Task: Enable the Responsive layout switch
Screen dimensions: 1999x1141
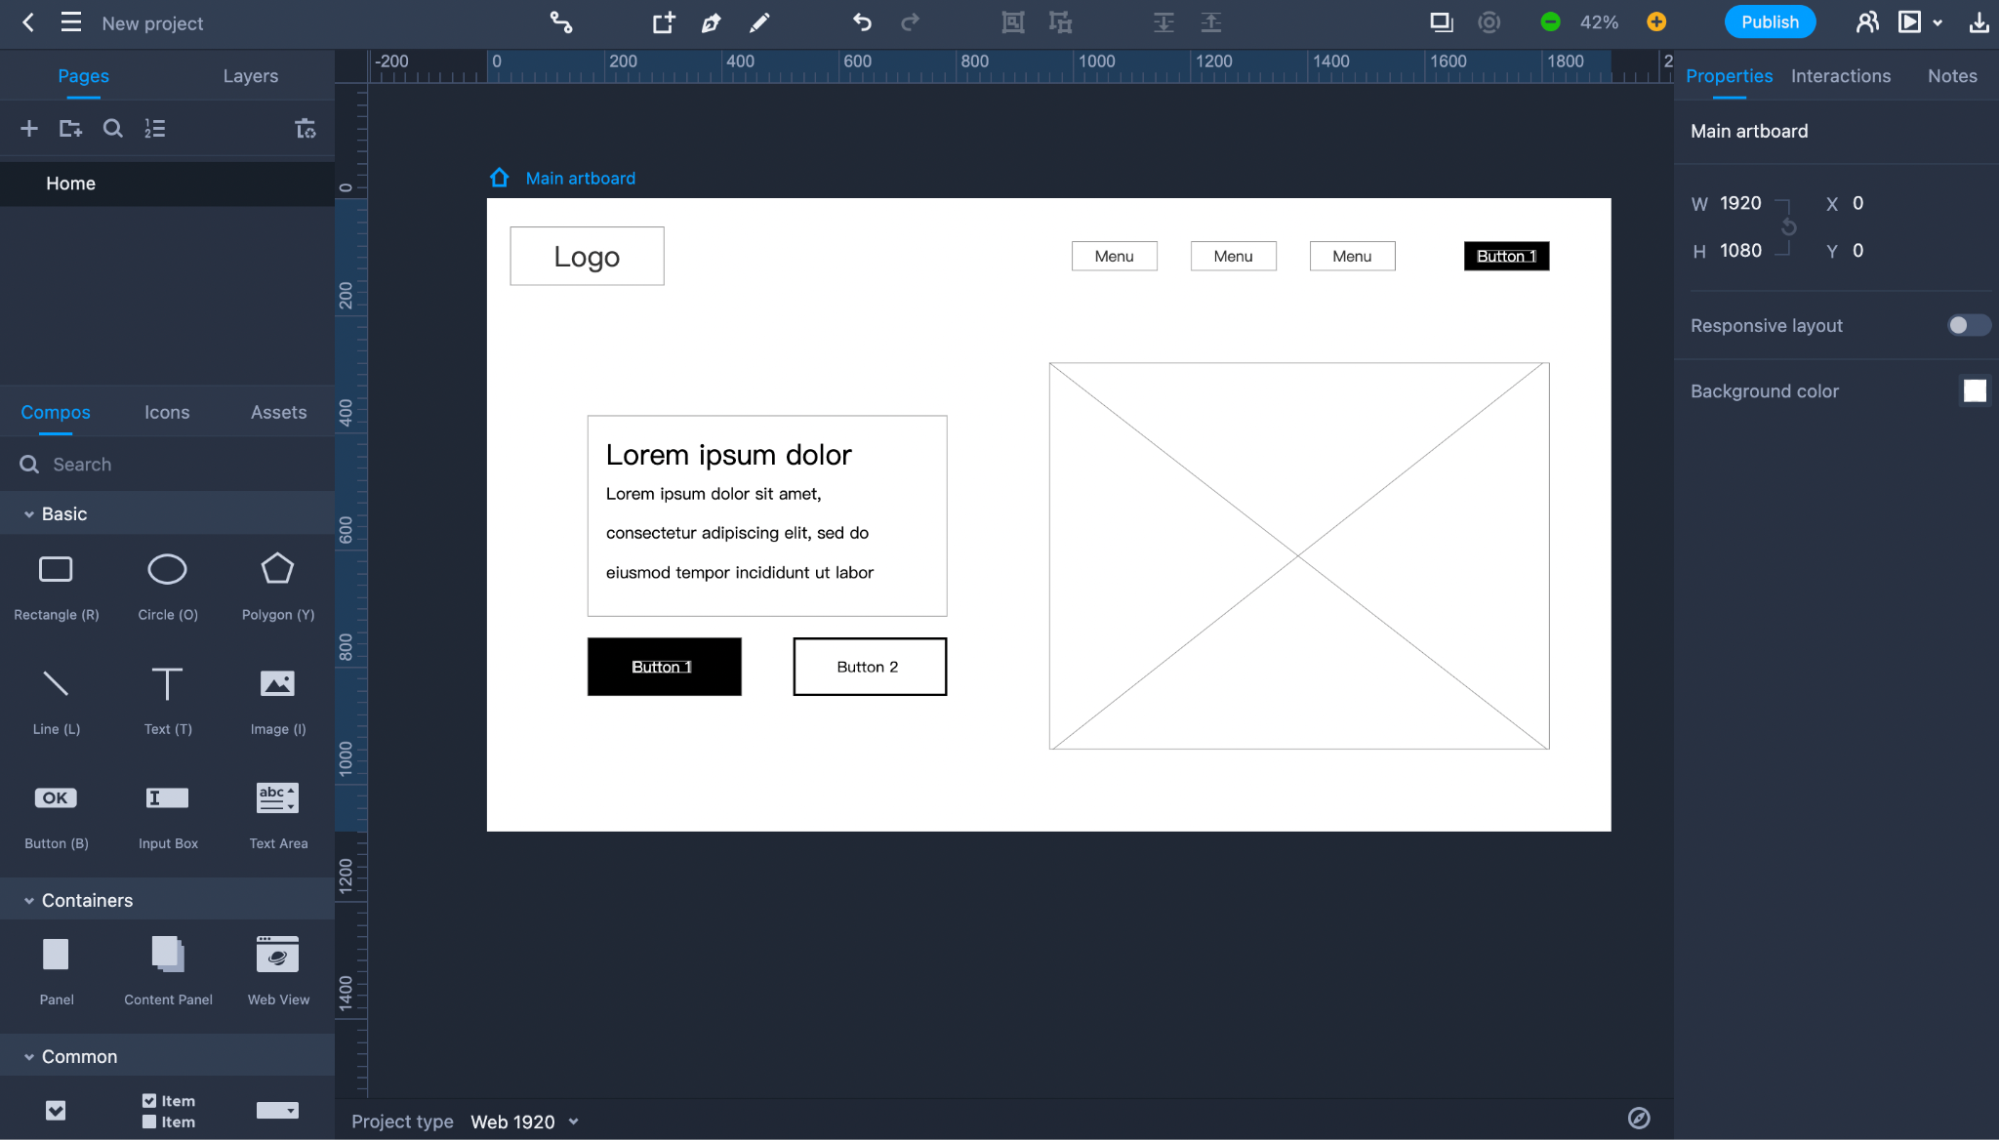Action: (1968, 325)
